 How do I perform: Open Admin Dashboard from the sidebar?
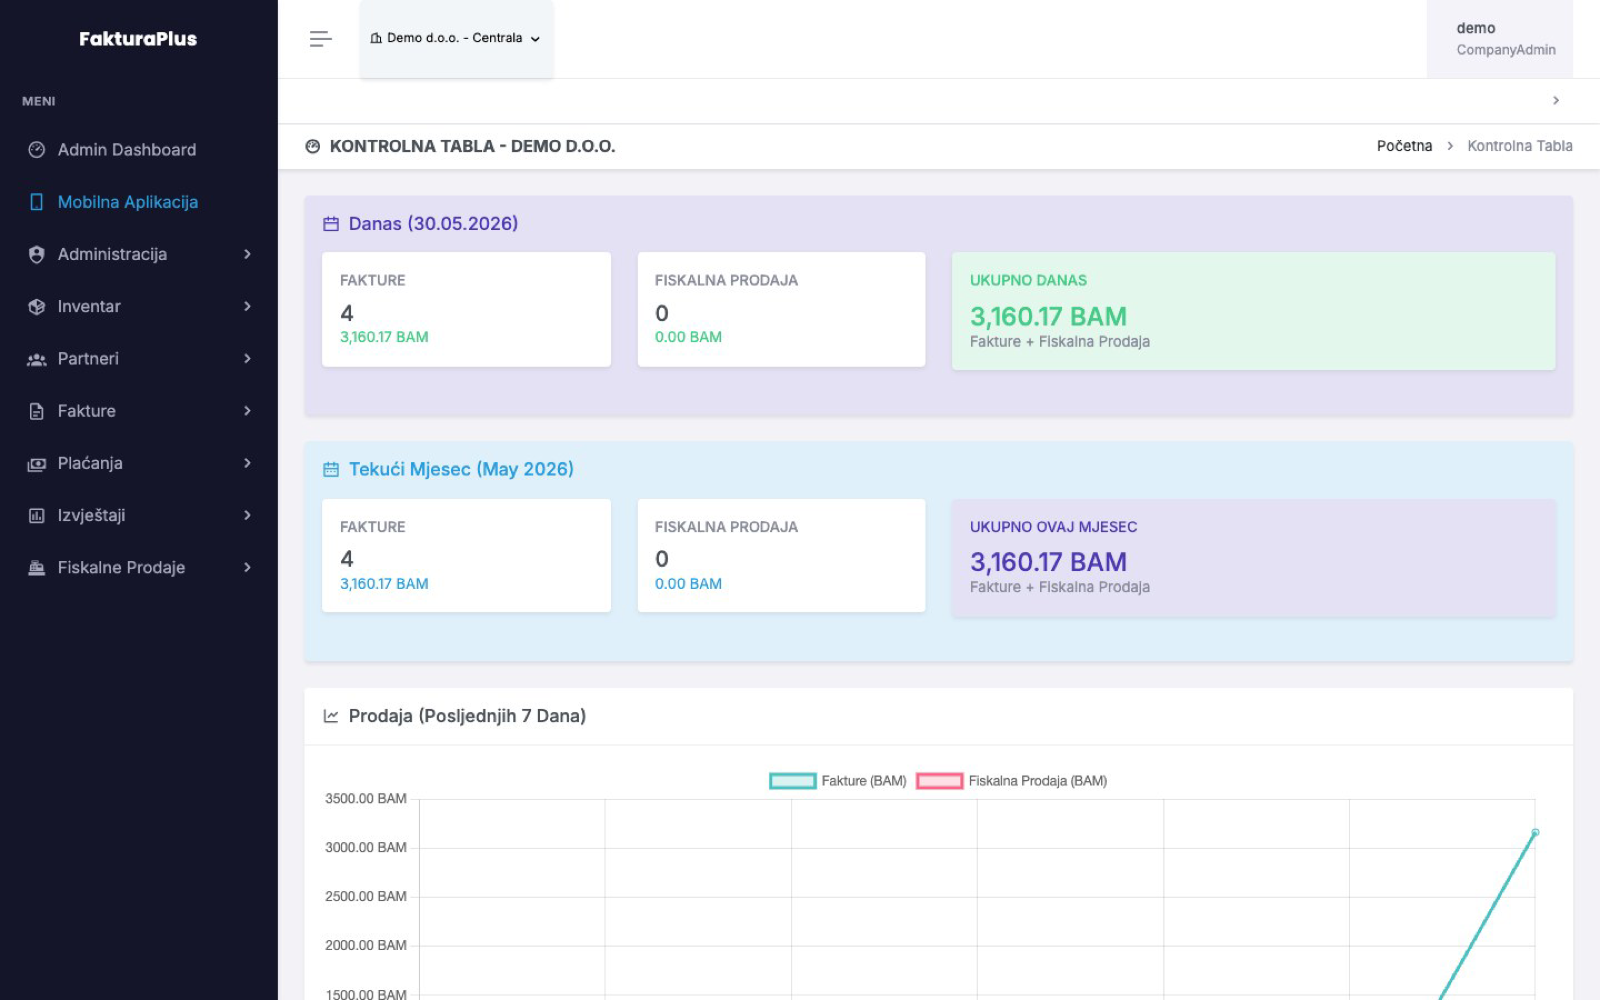pyautogui.click(x=139, y=150)
